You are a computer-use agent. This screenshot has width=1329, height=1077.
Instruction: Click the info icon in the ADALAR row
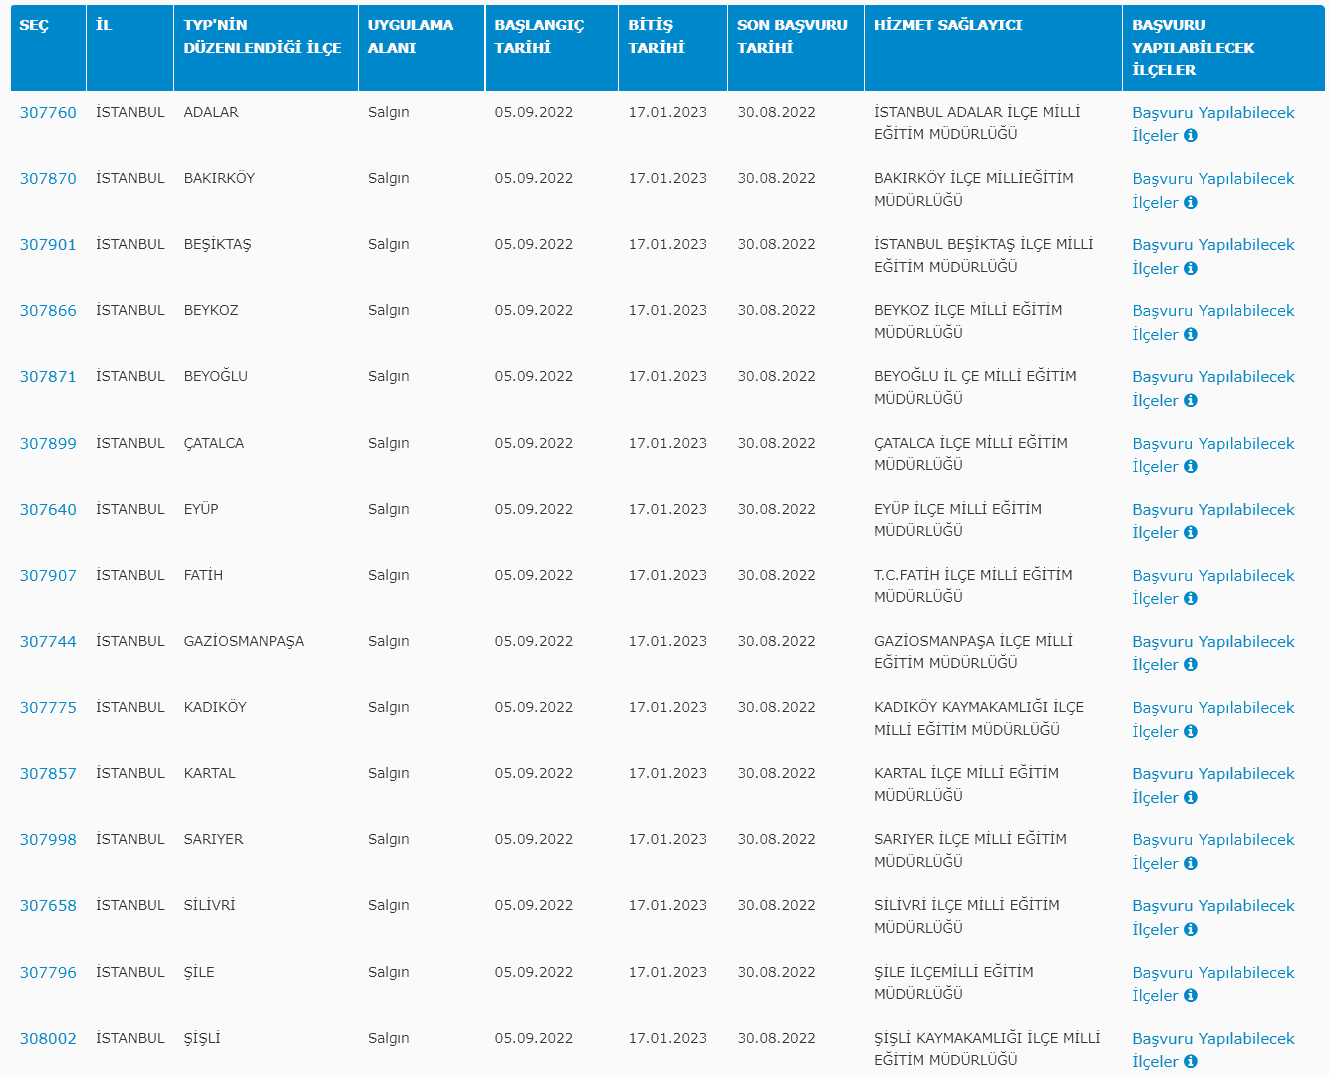(1190, 136)
